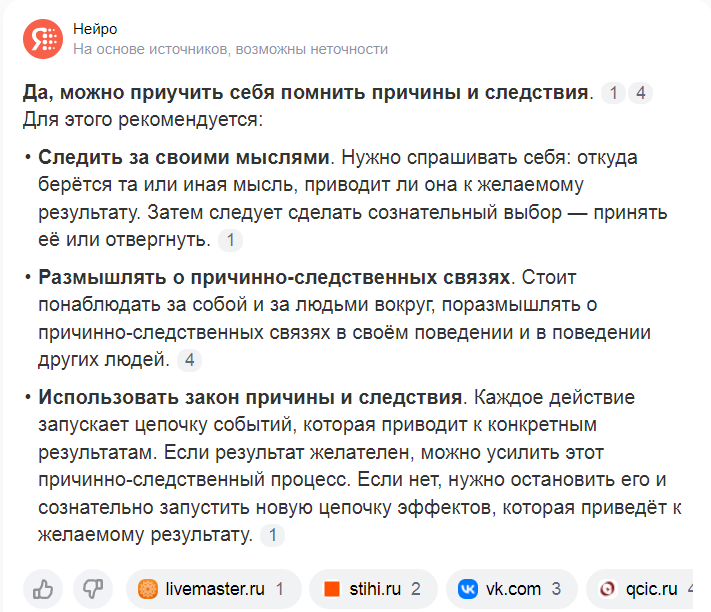Screen dimensions: 711x612
Task: Click the livemaster.ru orange favicon
Action: click(x=148, y=589)
